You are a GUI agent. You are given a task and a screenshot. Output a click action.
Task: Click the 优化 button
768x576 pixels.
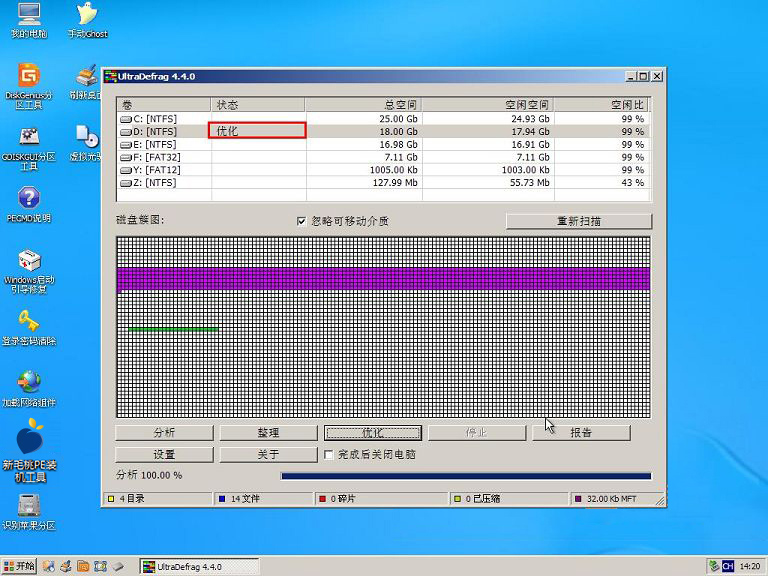coord(373,433)
